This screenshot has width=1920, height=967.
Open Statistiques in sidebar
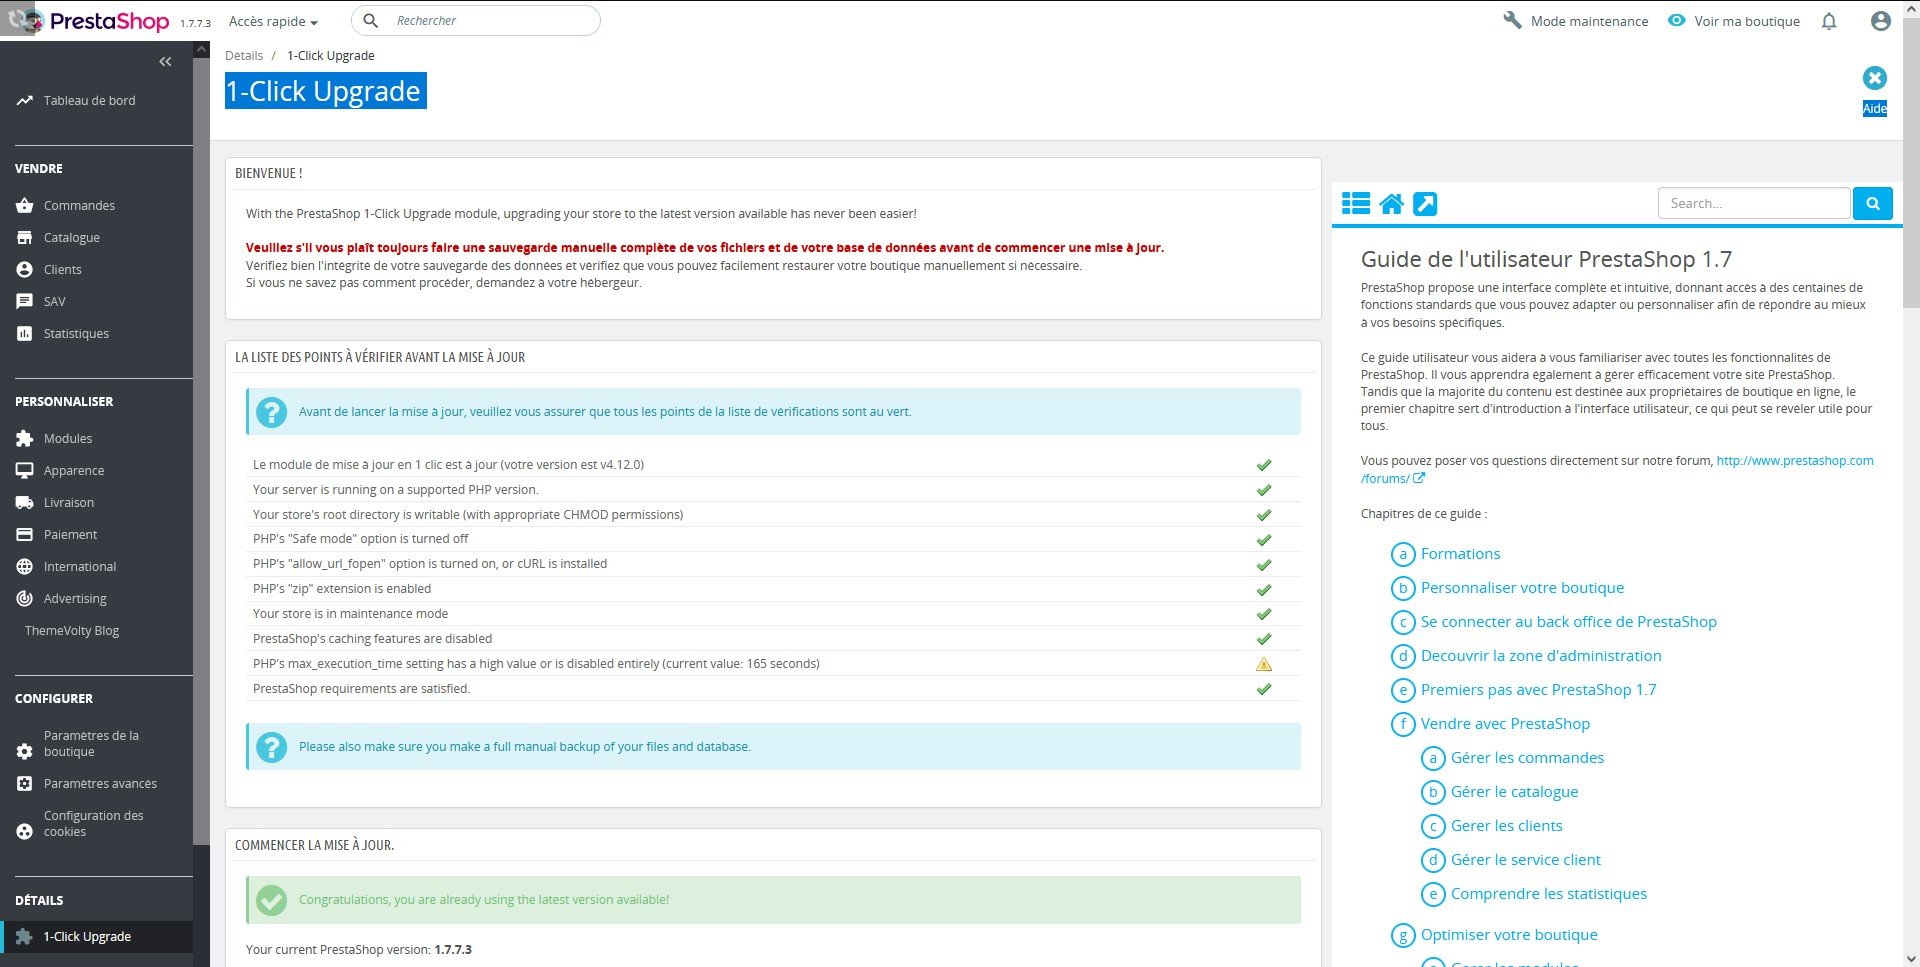tap(76, 334)
